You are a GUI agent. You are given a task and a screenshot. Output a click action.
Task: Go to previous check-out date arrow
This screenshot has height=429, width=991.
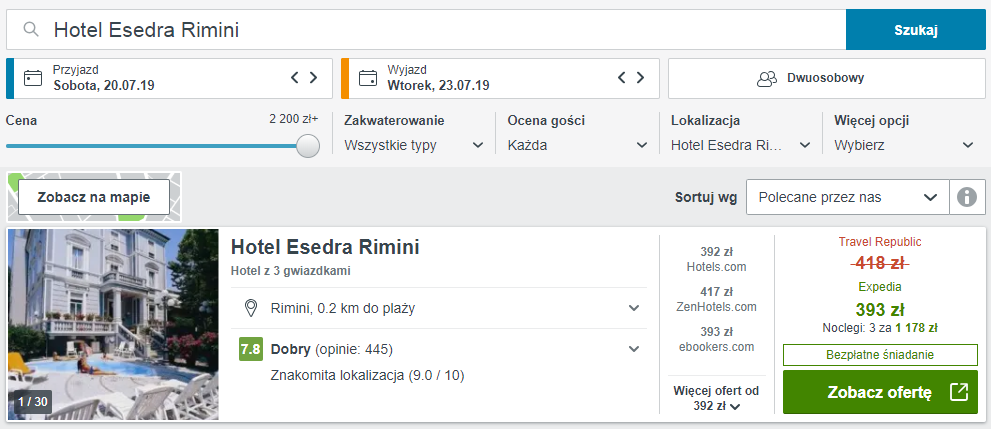(x=621, y=78)
